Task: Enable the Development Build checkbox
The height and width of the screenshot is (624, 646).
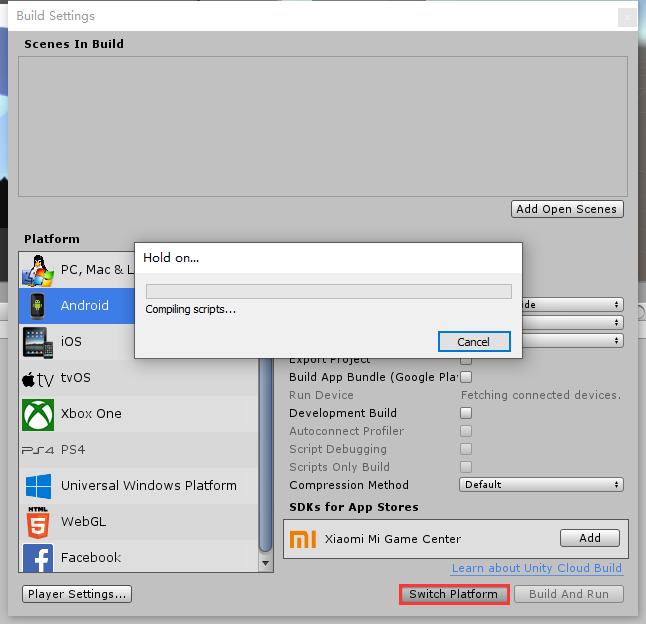Action: 466,413
